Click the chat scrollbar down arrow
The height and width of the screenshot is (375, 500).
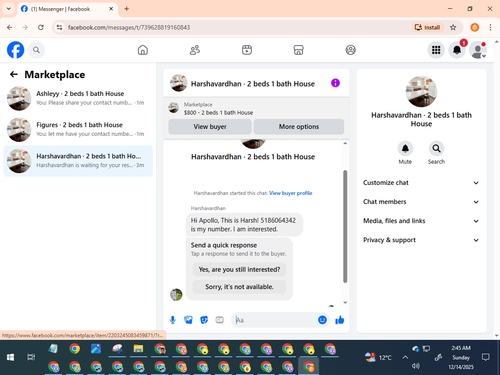(345, 302)
